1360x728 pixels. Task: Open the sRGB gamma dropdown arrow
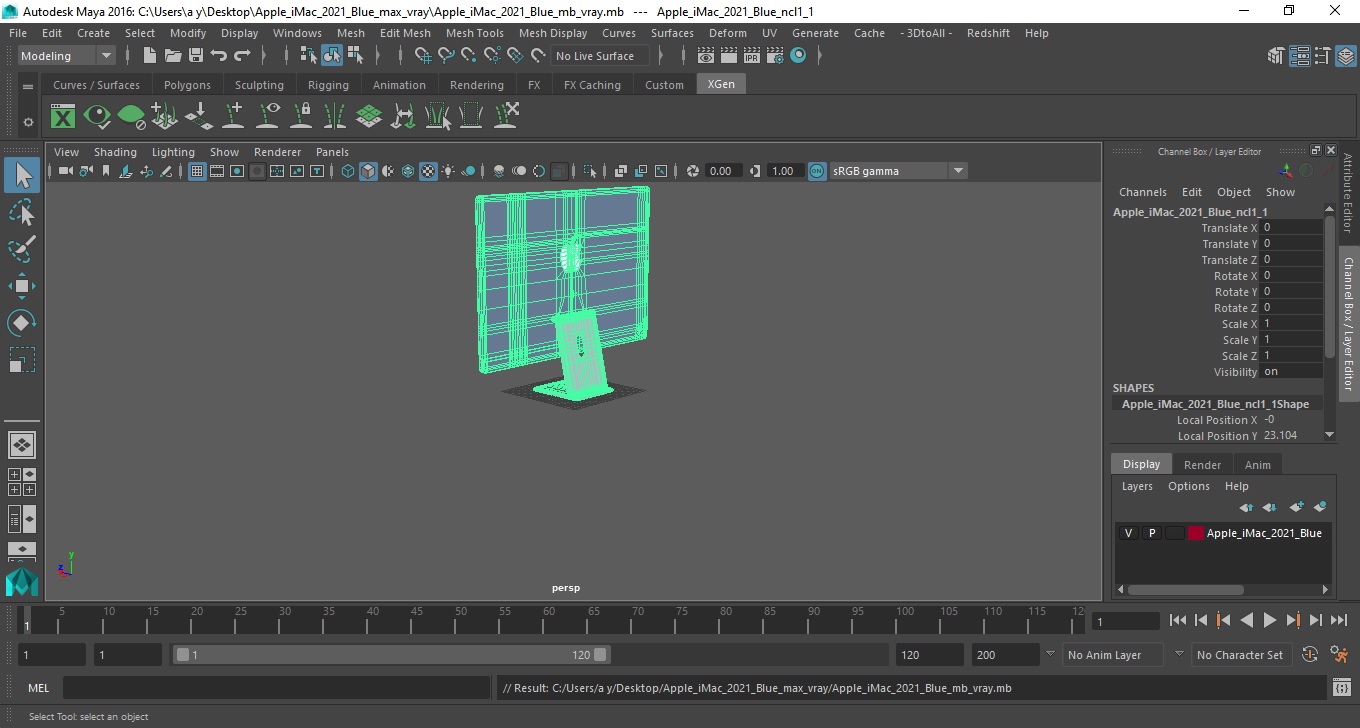point(958,171)
